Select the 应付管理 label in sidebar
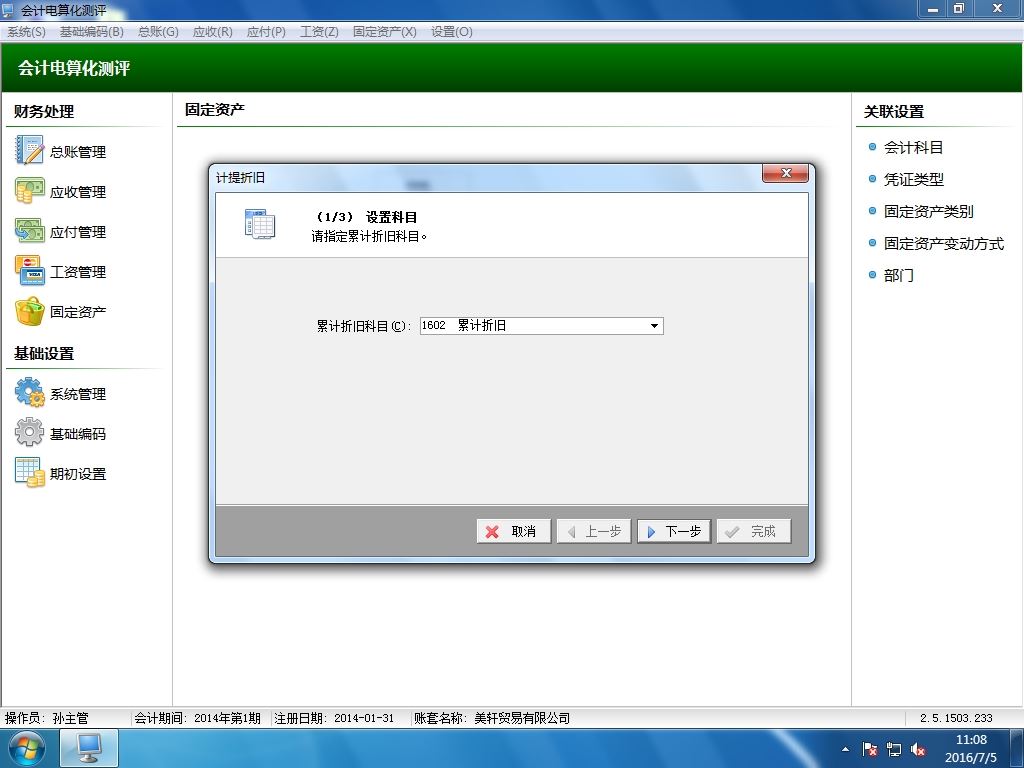 click(x=78, y=232)
